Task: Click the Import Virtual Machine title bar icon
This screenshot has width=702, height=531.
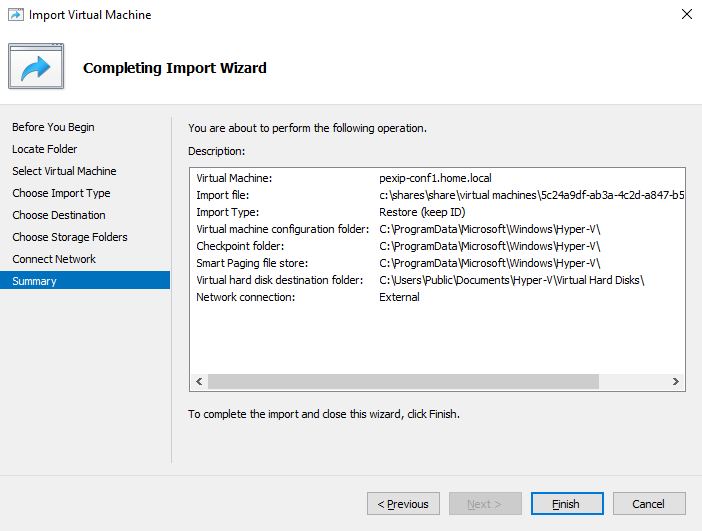Action: pyautogui.click(x=16, y=15)
